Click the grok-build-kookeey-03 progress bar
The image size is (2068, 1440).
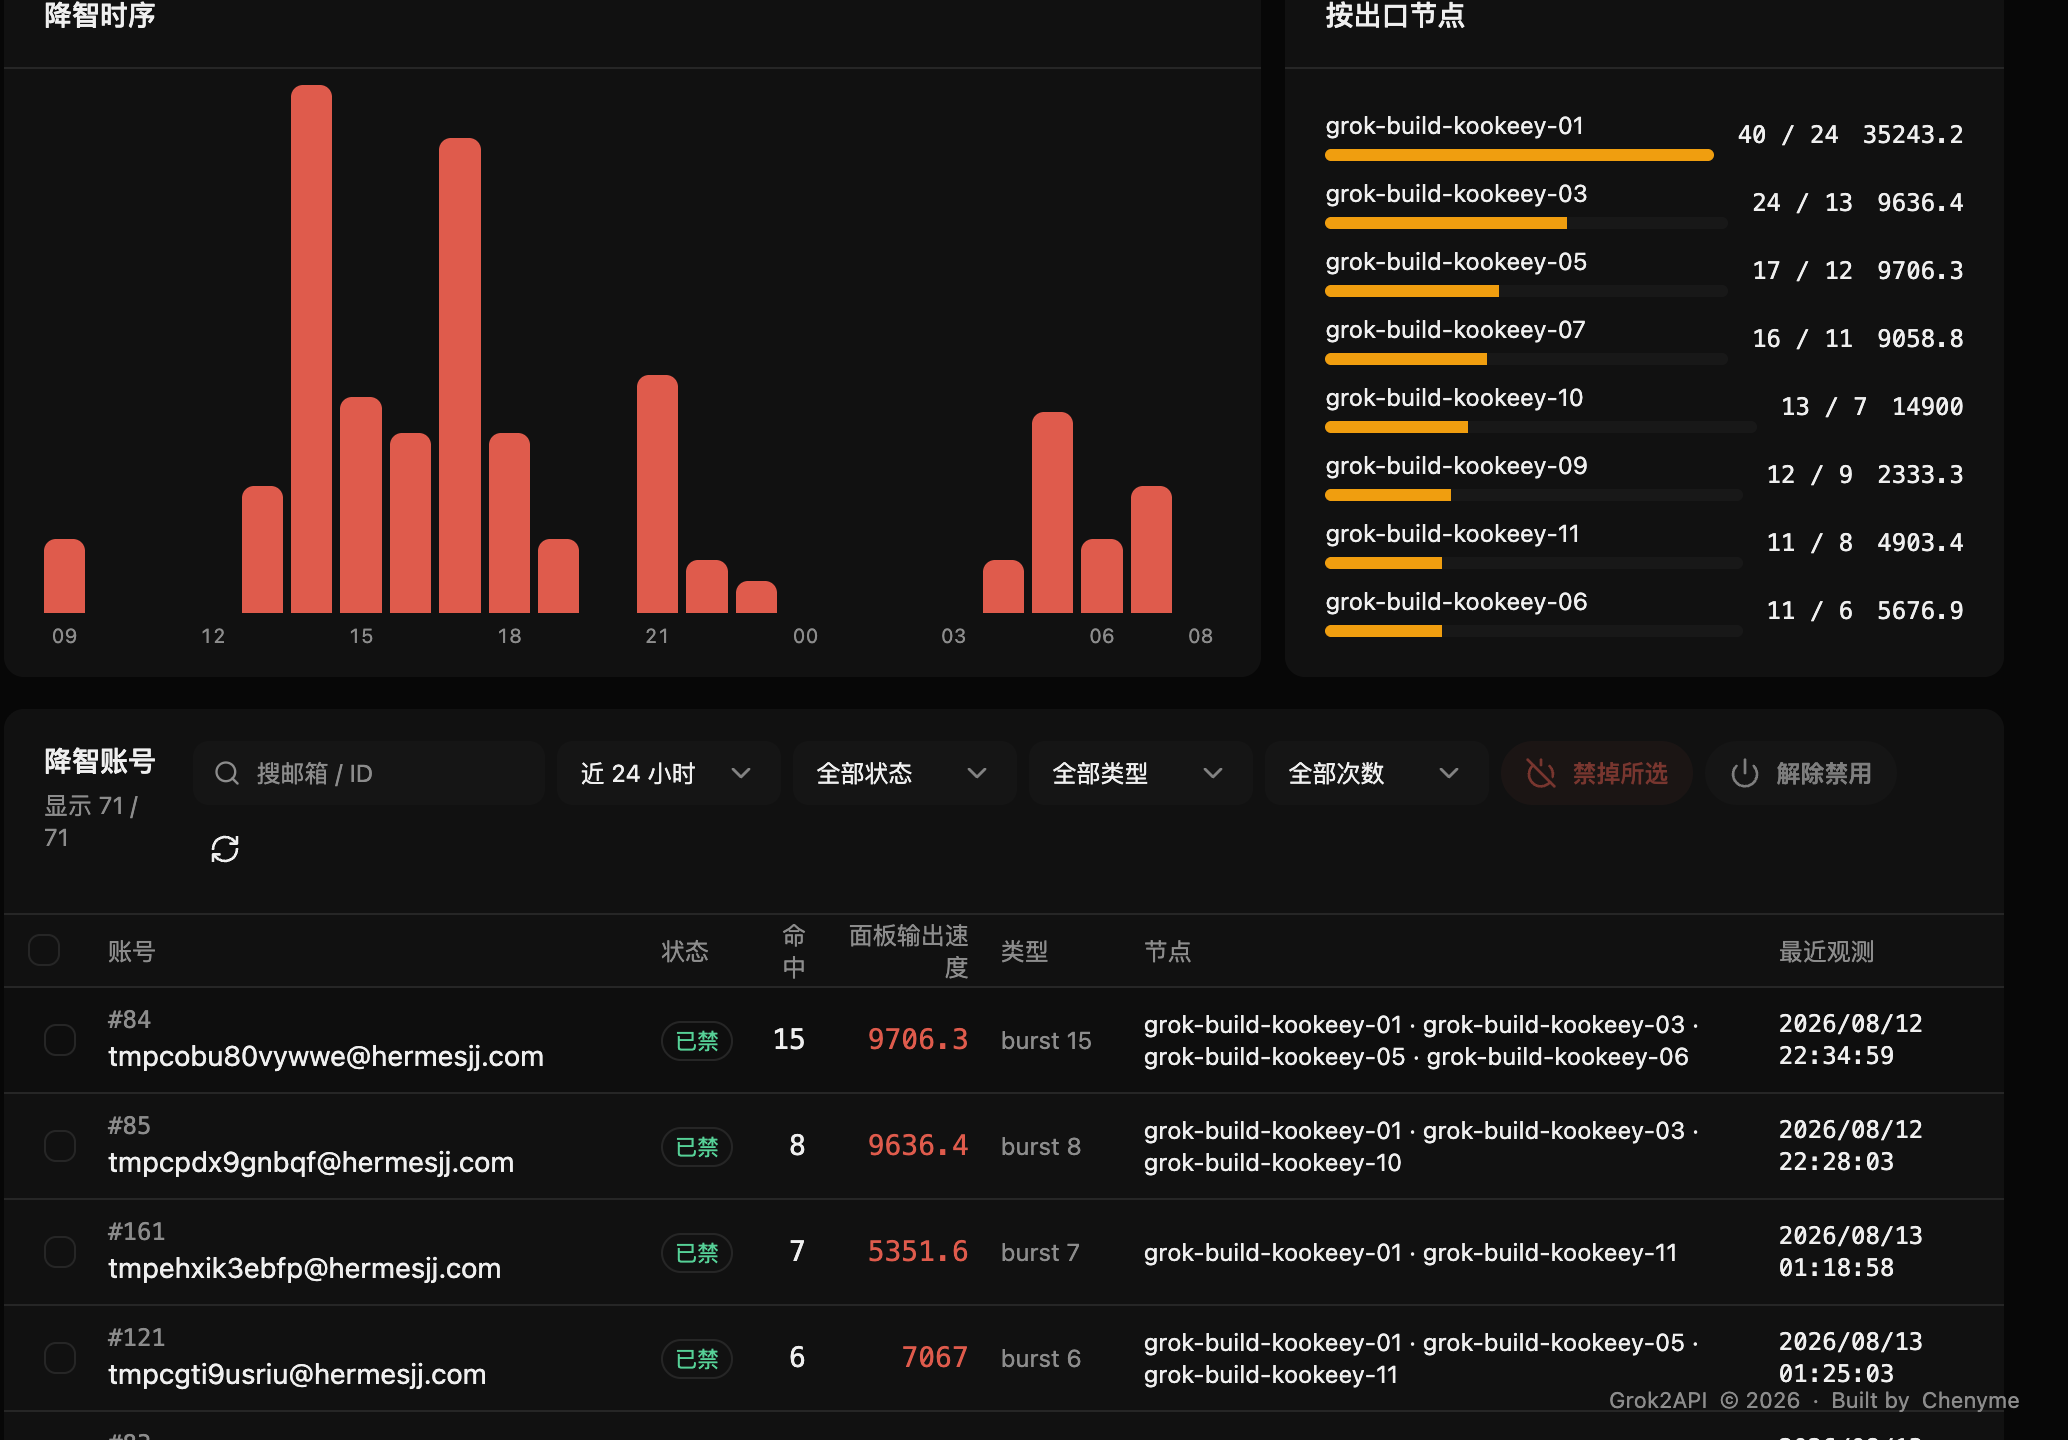click(1527, 223)
